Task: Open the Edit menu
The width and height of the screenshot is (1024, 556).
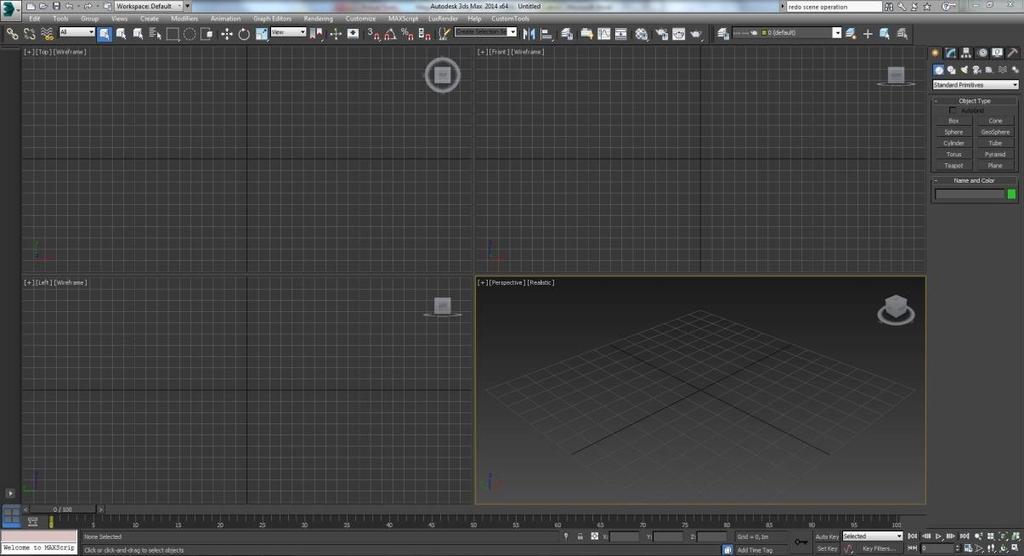Action: coord(35,19)
